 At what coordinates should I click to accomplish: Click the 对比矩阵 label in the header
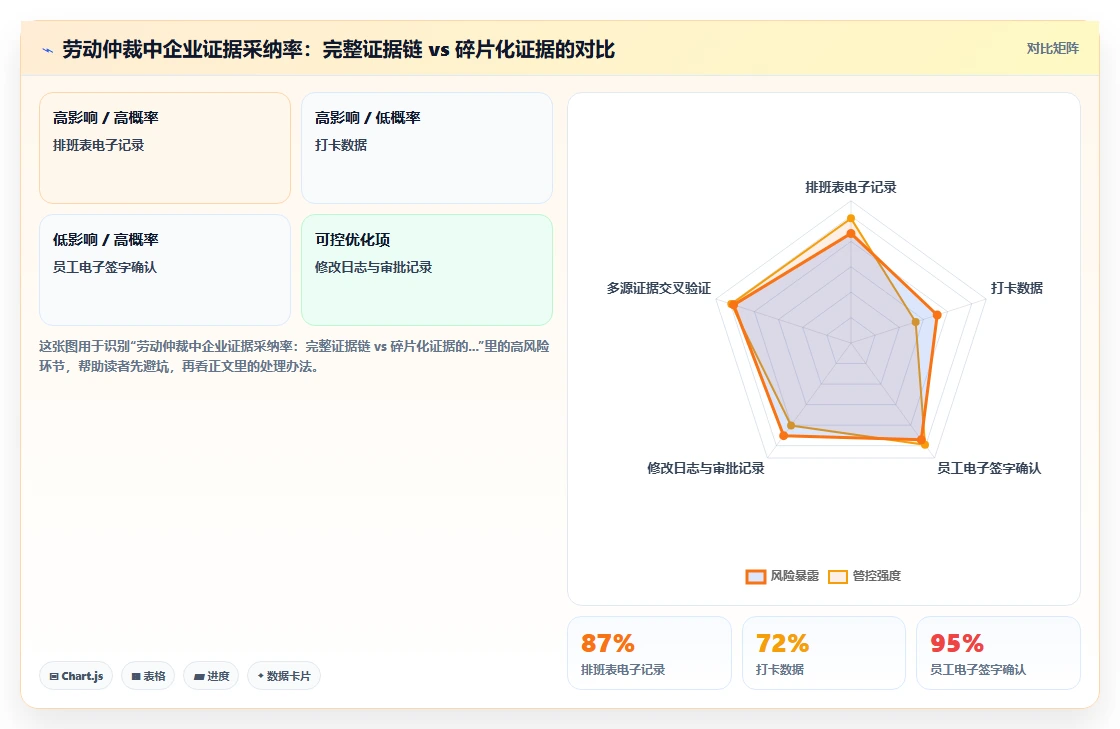tap(1052, 49)
